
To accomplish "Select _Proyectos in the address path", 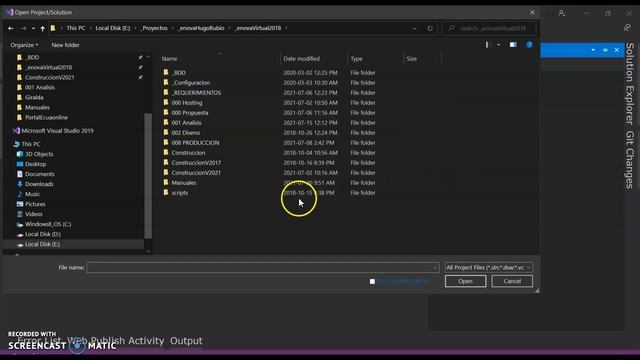I will [x=154, y=28].
